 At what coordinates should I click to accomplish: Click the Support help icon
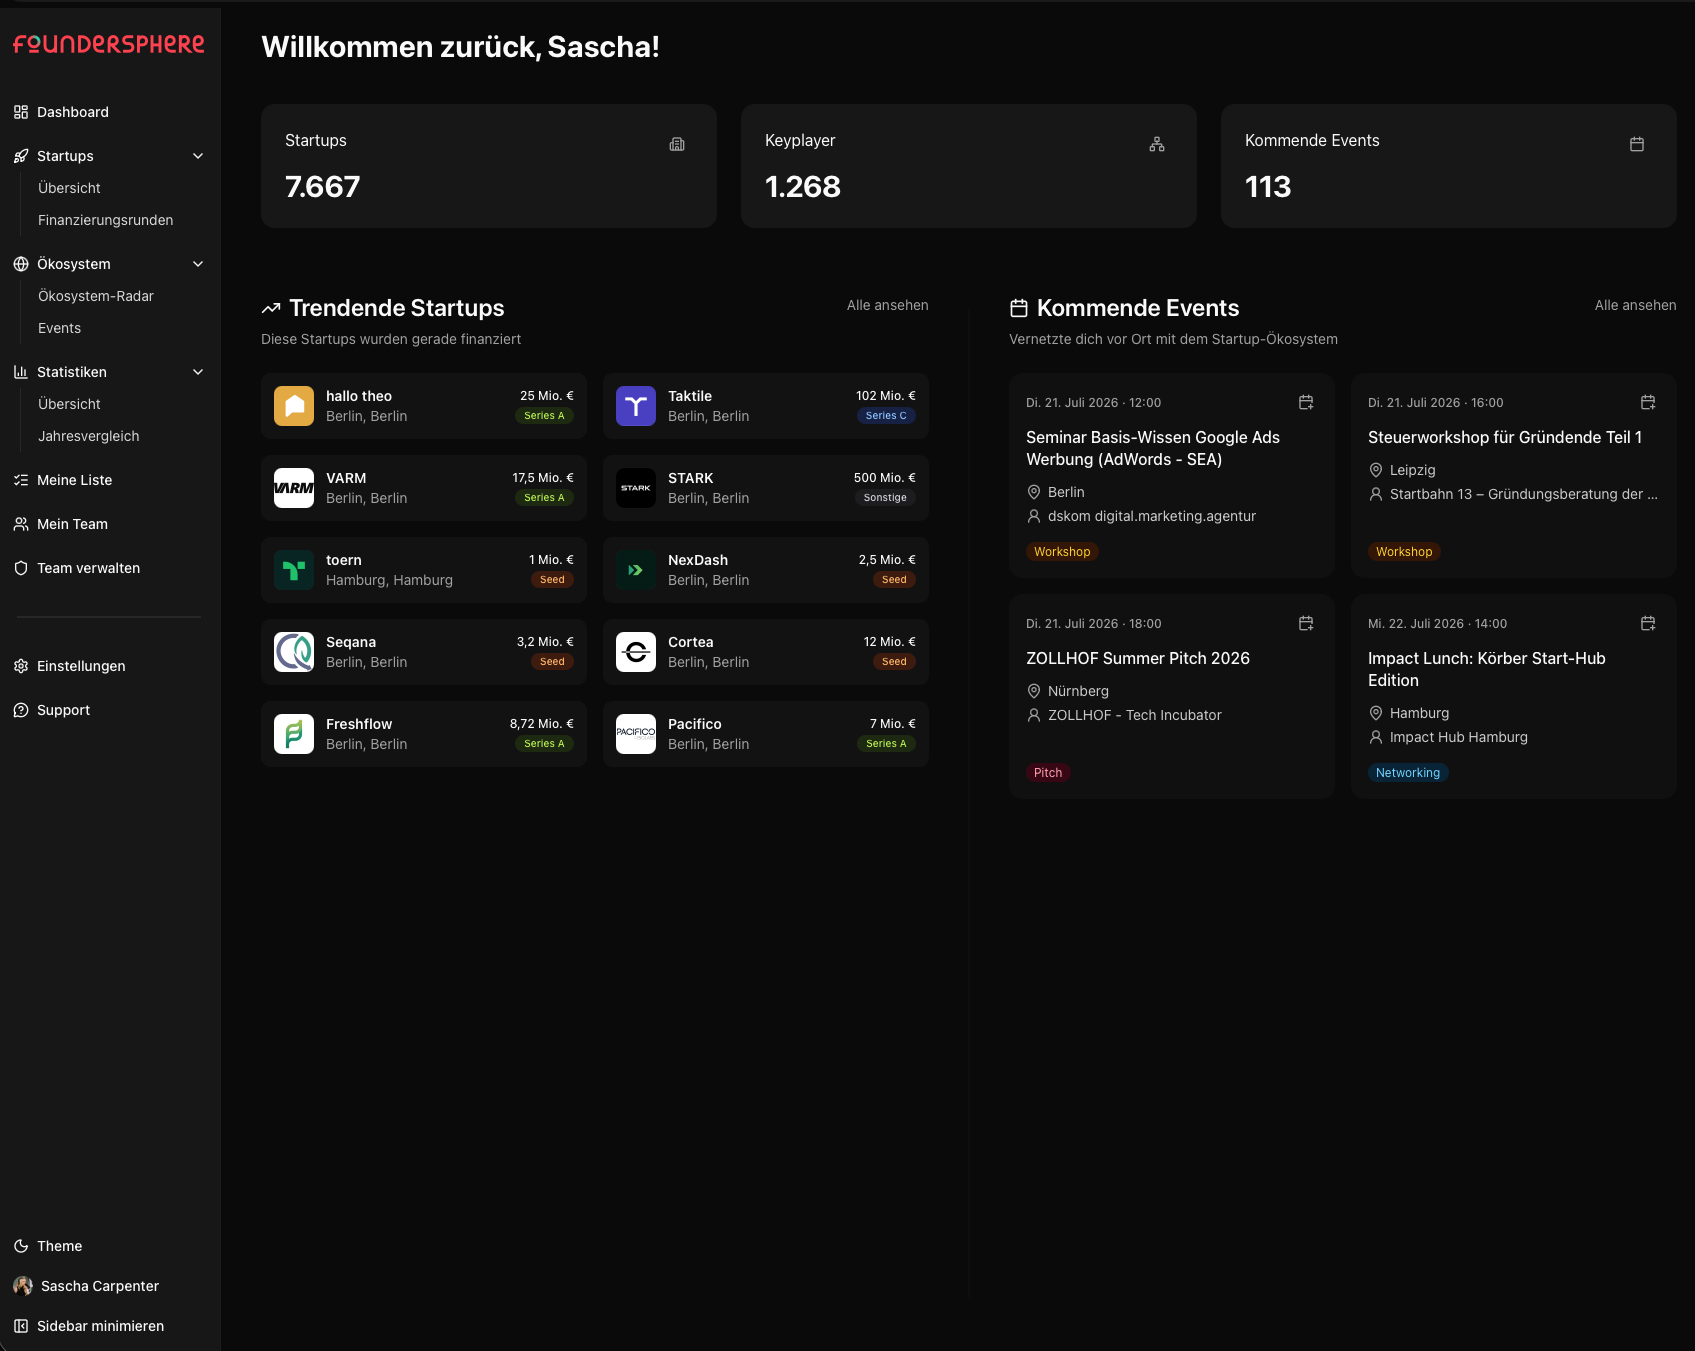click(21, 710)
